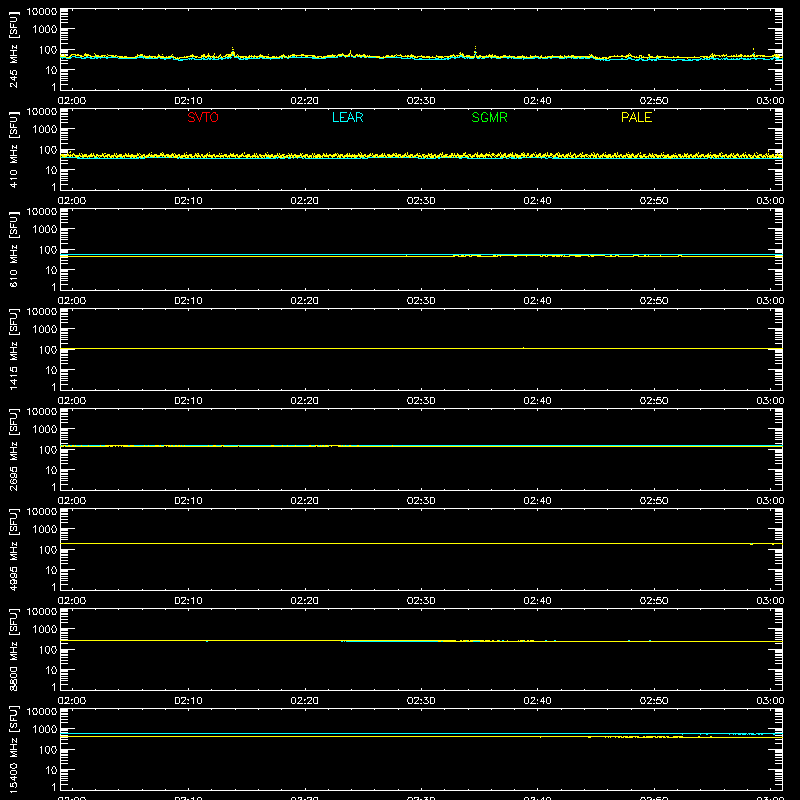Select the 2695 MHz [SFU] axis title
Image resolution: width=800 pixels, height=800 pixels.
point(13,449)
